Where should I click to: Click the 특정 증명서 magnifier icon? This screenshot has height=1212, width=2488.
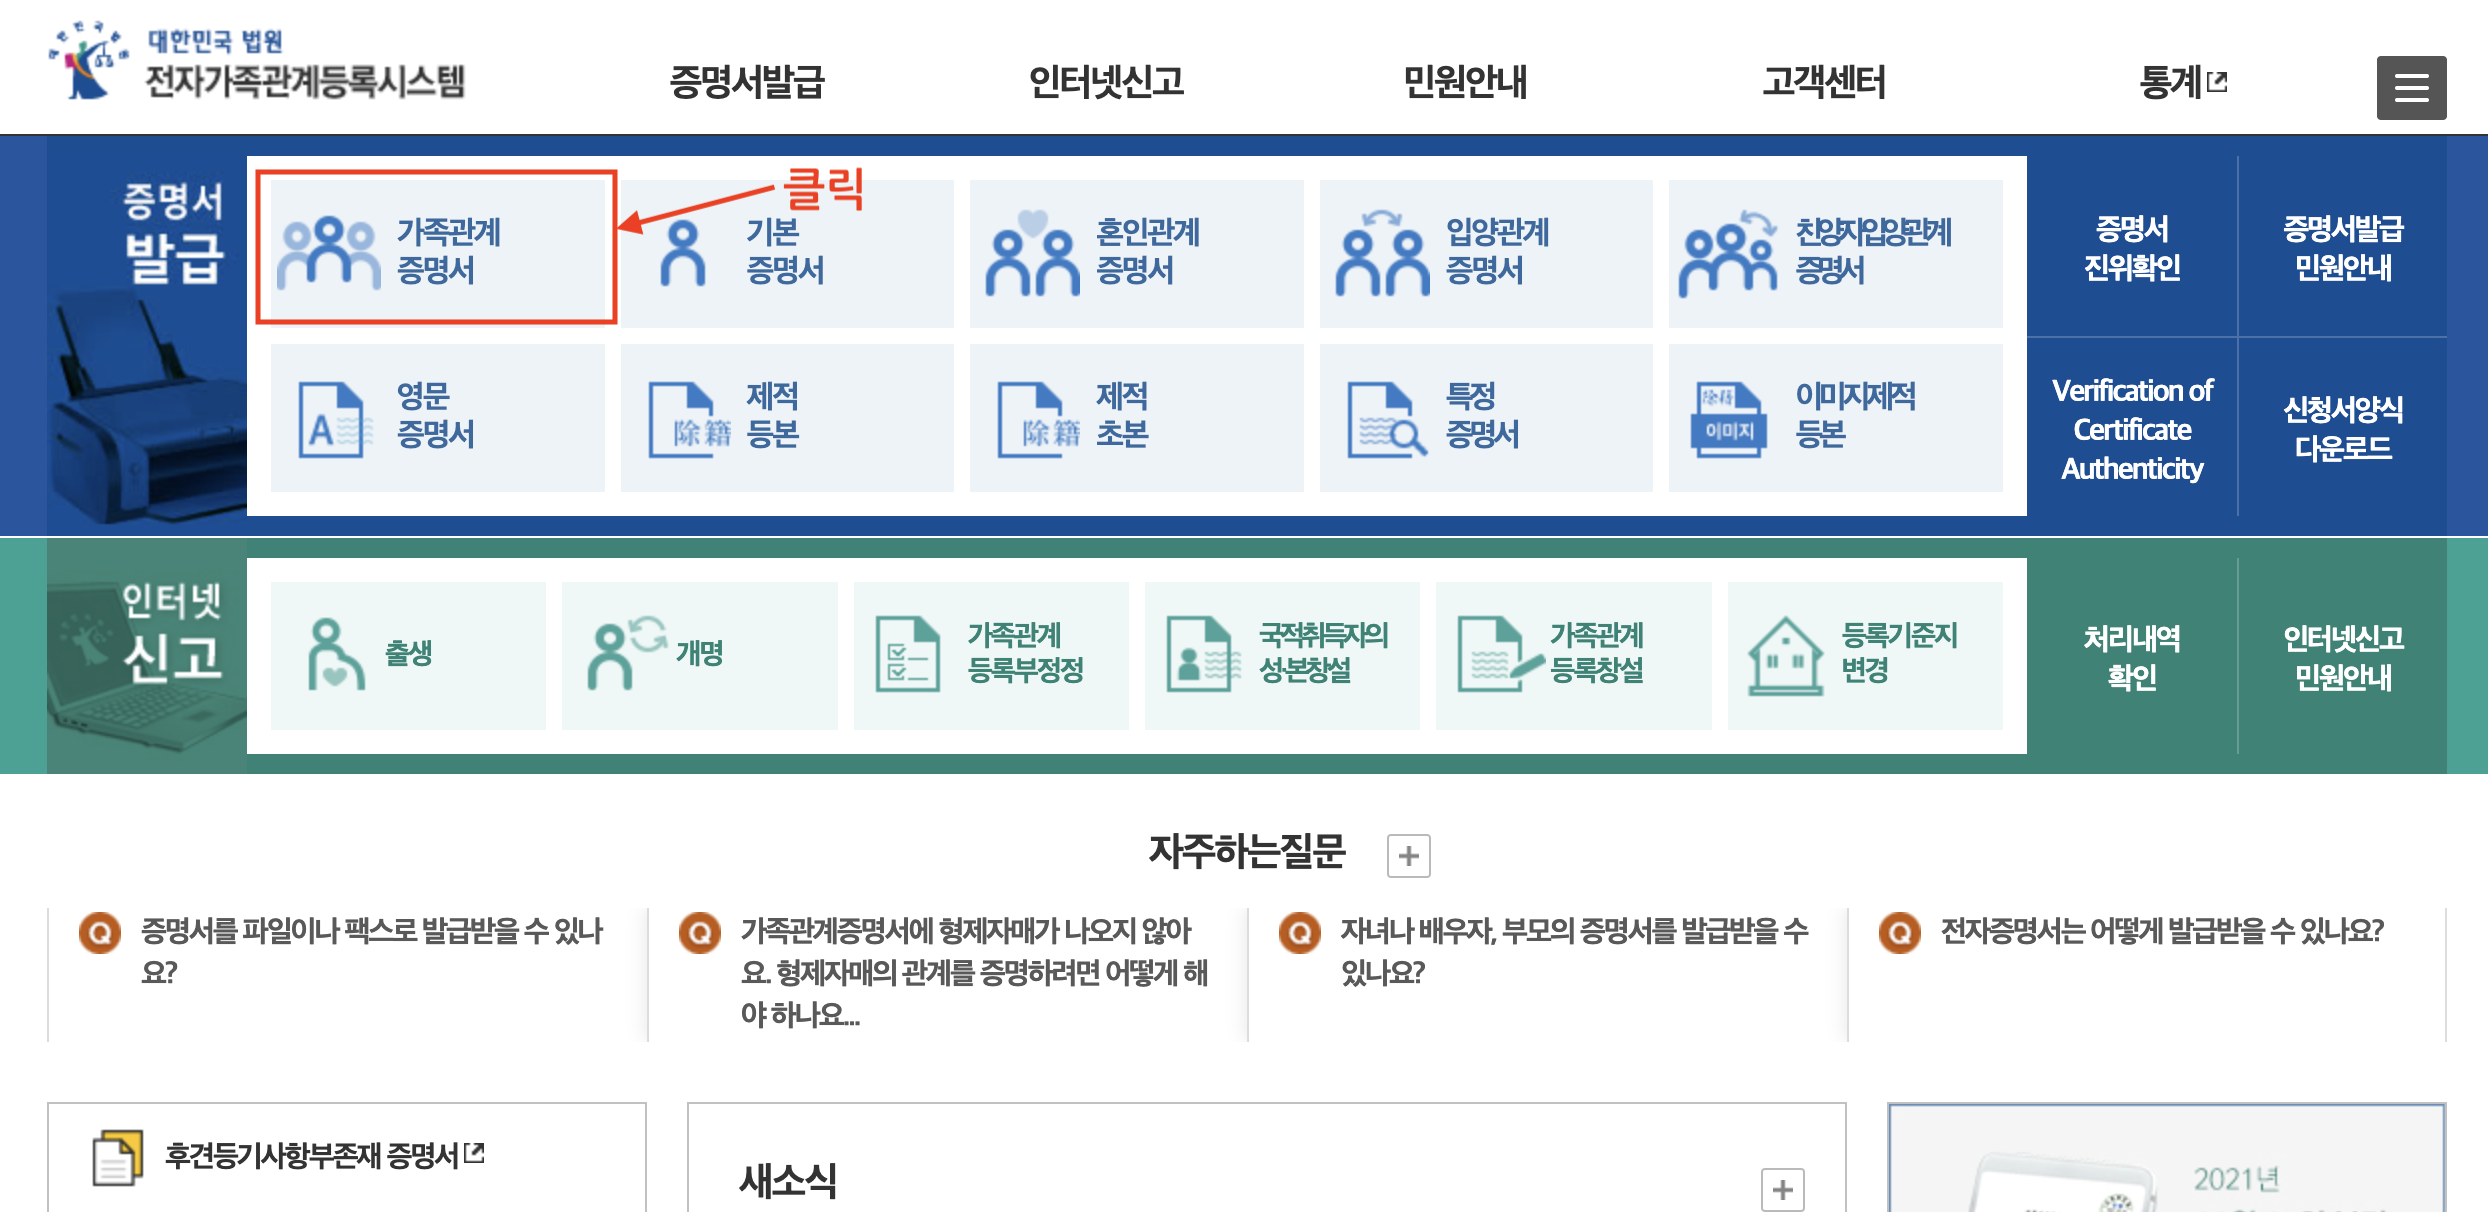(x=1386, y=420)
